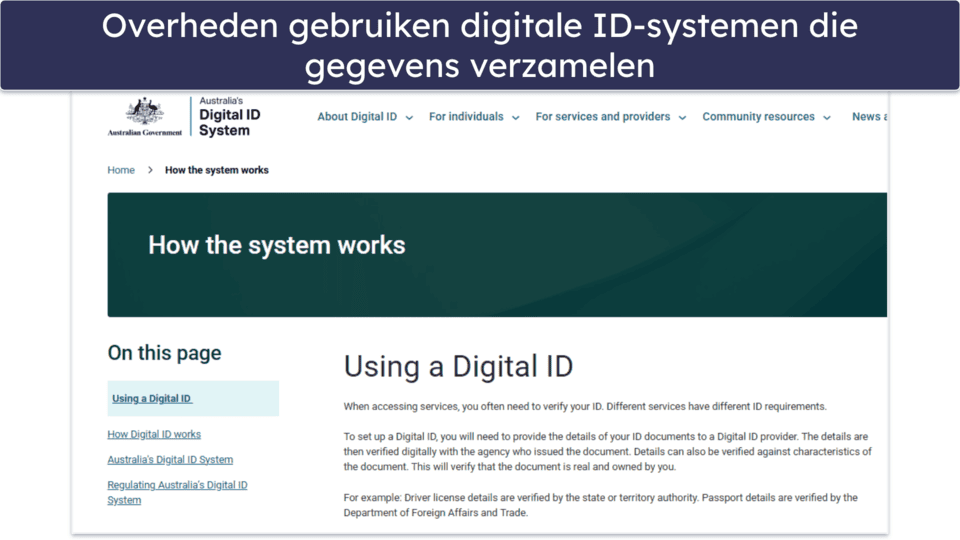Open the About Digital ID menu
The image size is (960, 540).
(x=357, y=116)
